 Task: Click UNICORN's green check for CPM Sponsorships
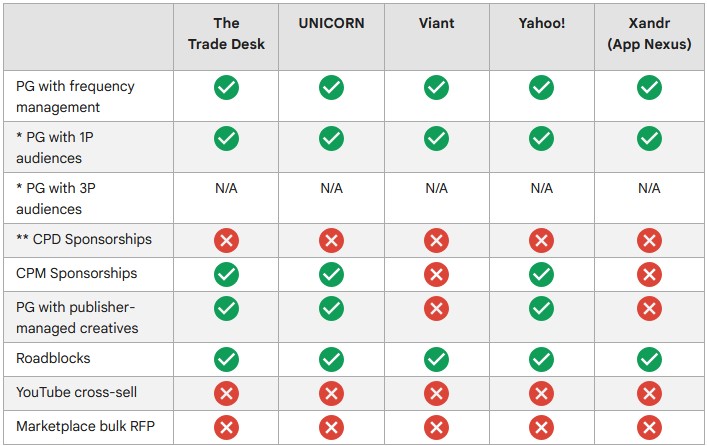[x=331, y=274]
